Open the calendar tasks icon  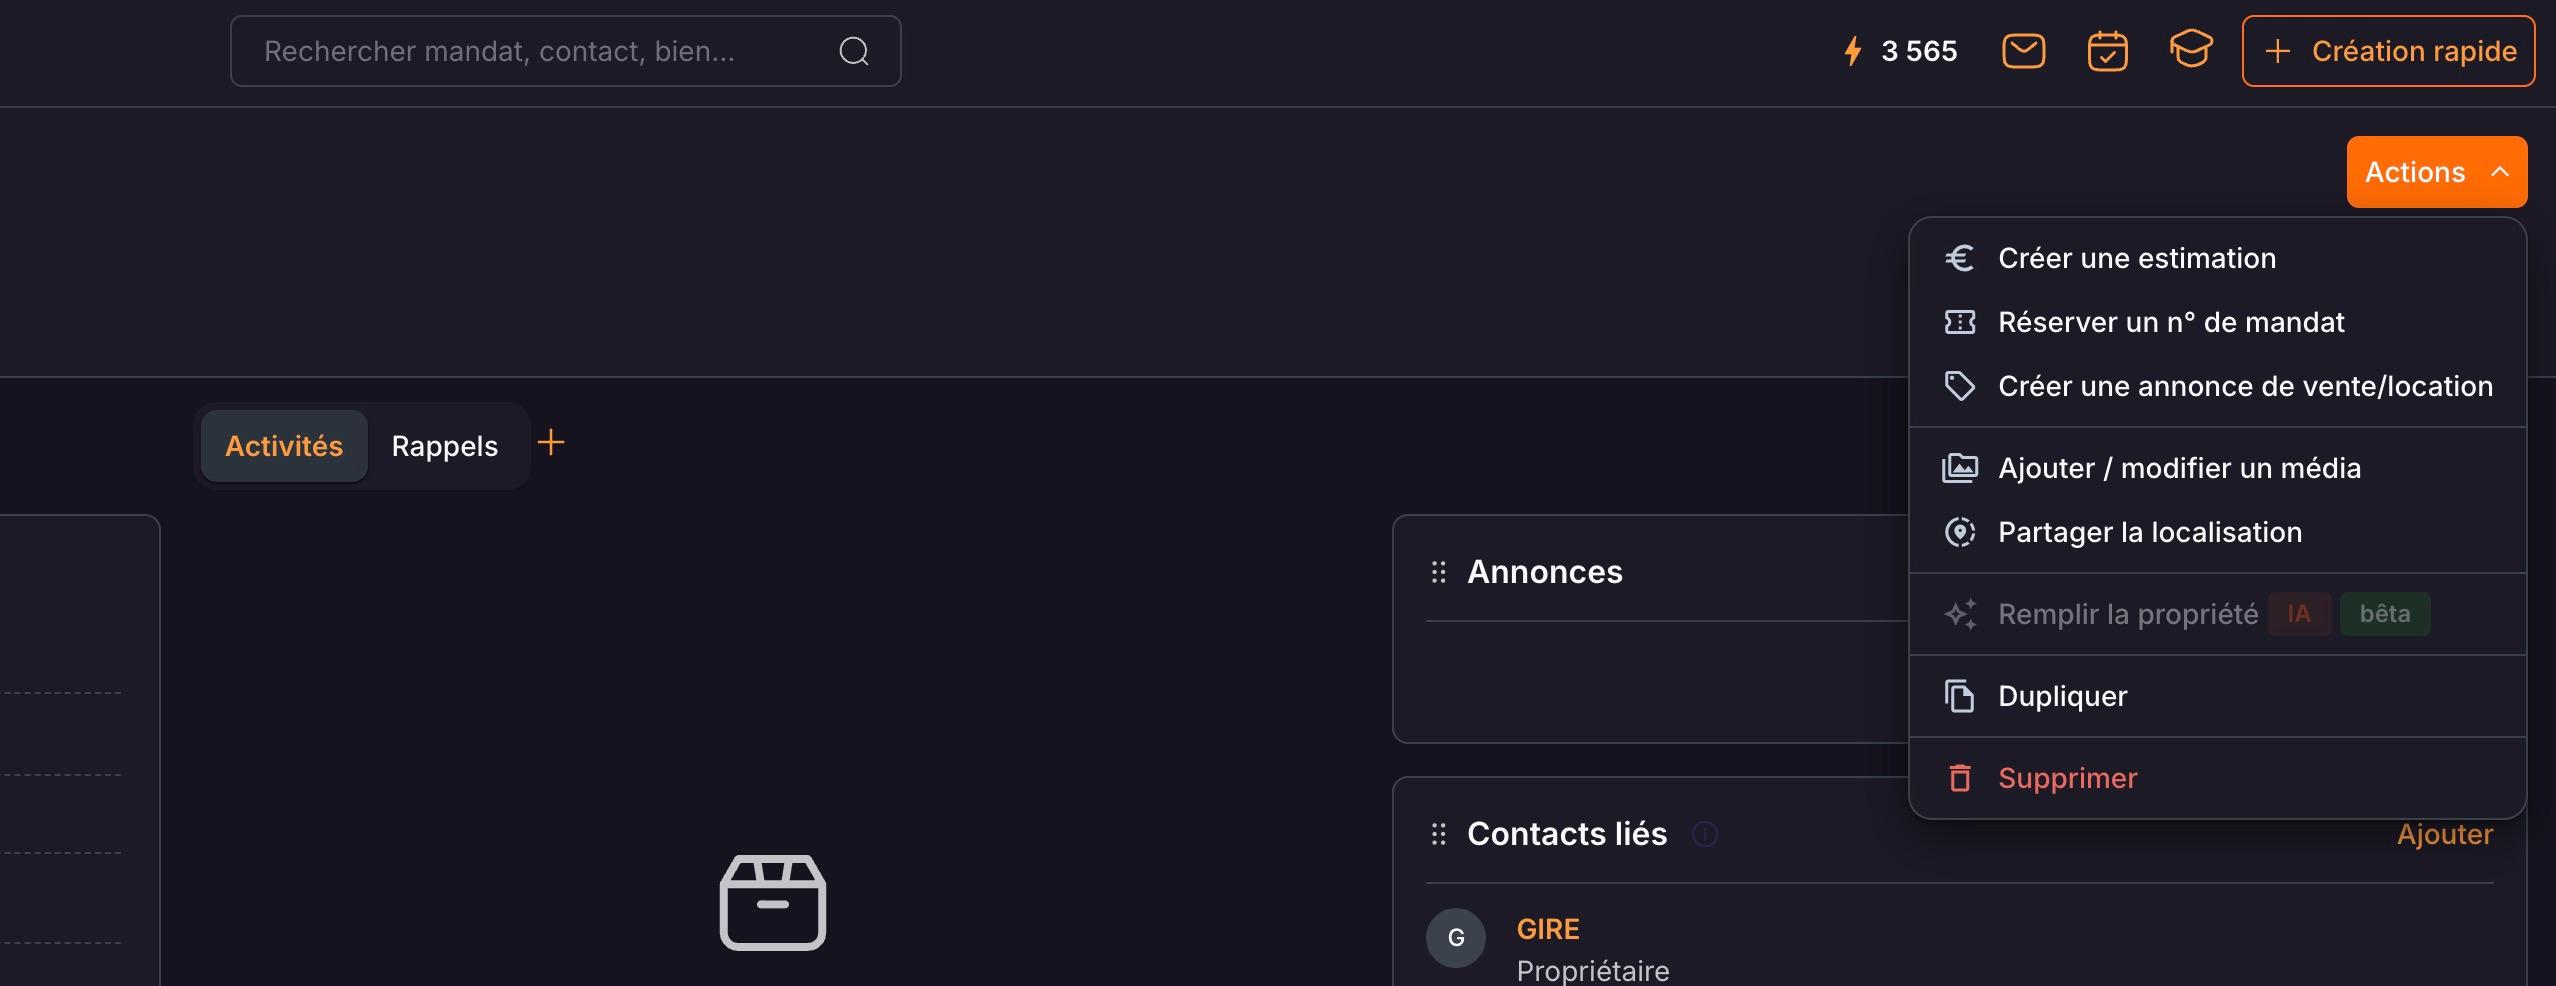(x=2107, y=51)
